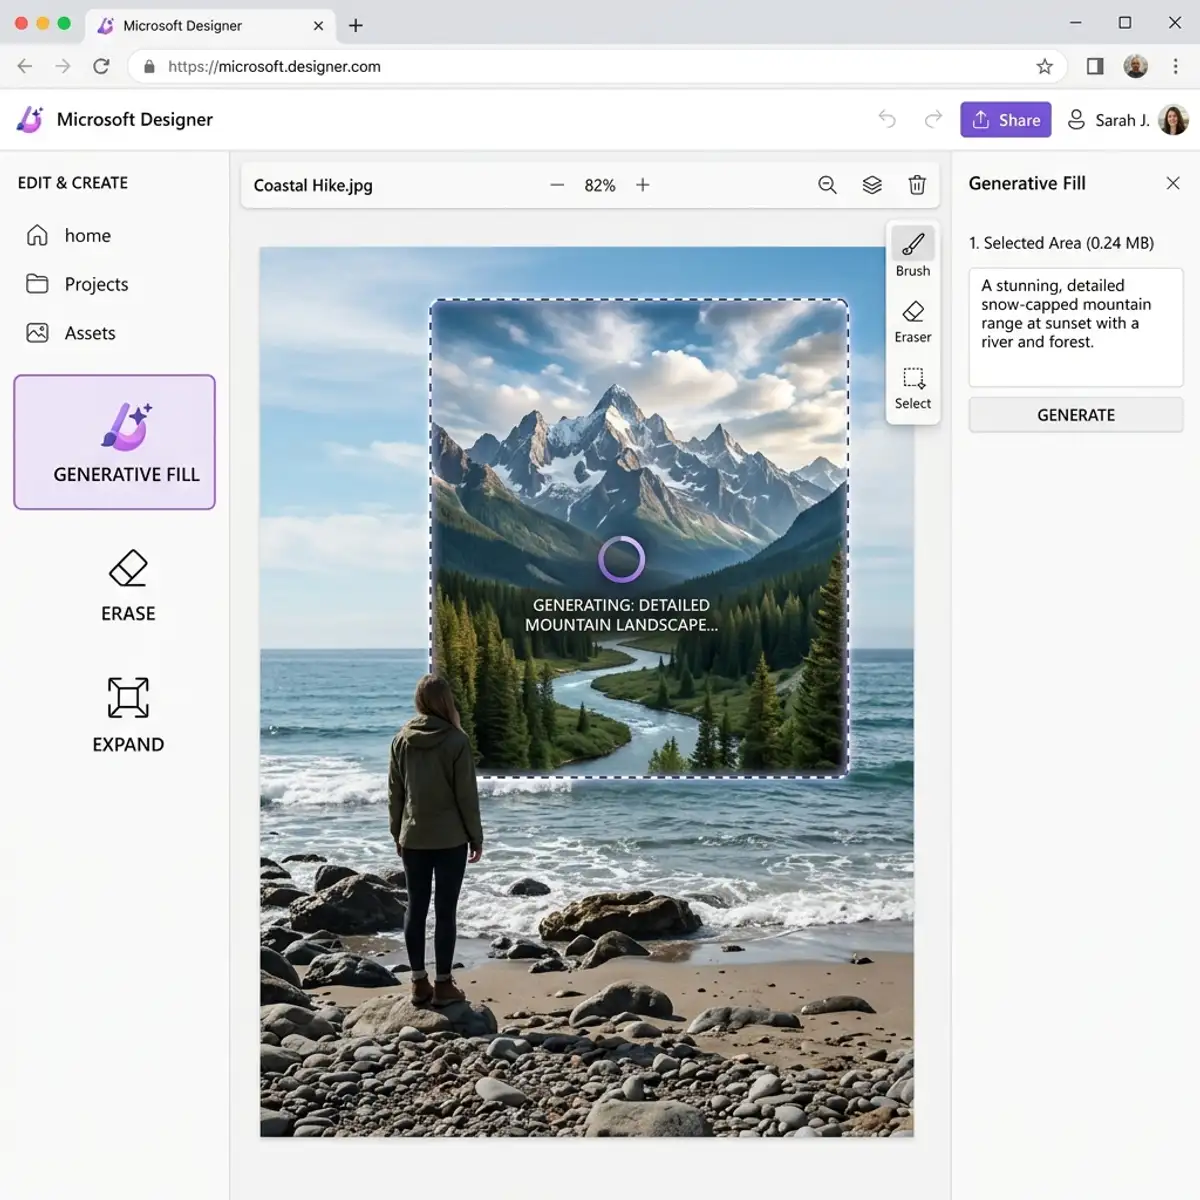This screenshot has height=1200, width=1200.
Task: Choose the Select tool
Action: pyautogui.click(x=913, y=388)
